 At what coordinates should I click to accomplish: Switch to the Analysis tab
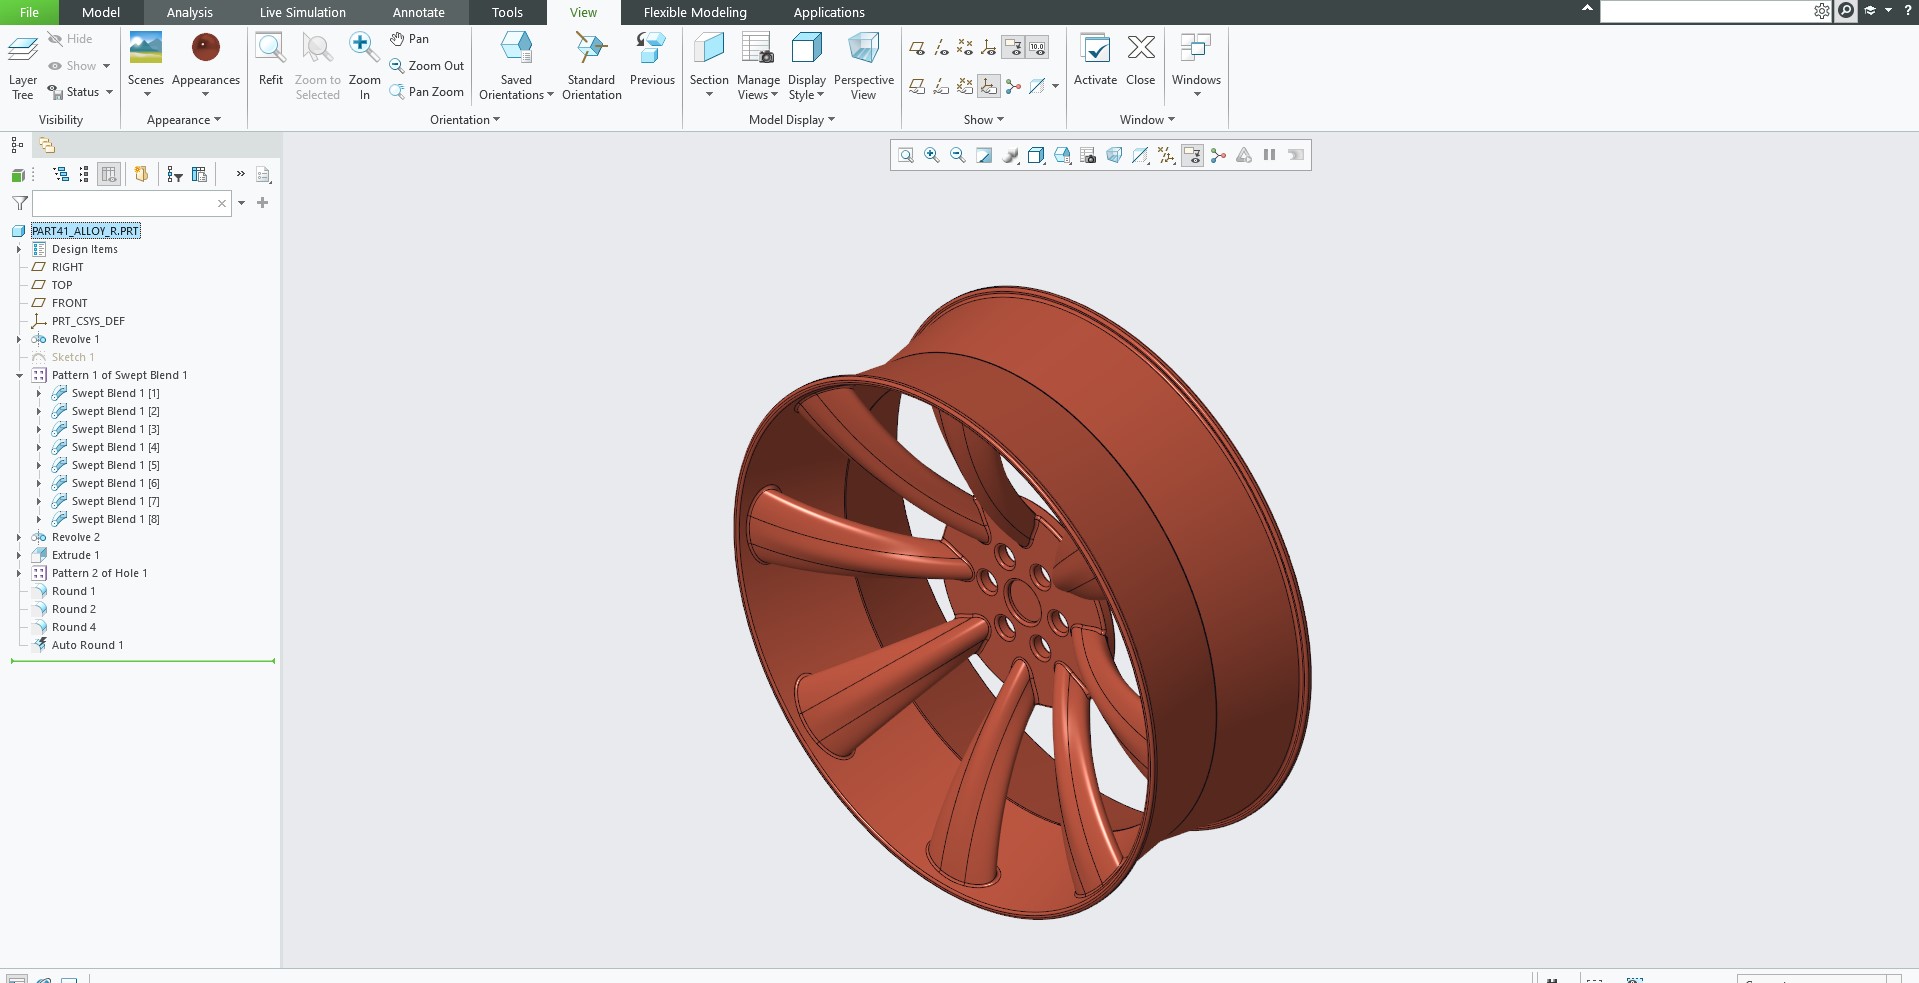pyautogui.click(x=189, y=12)
